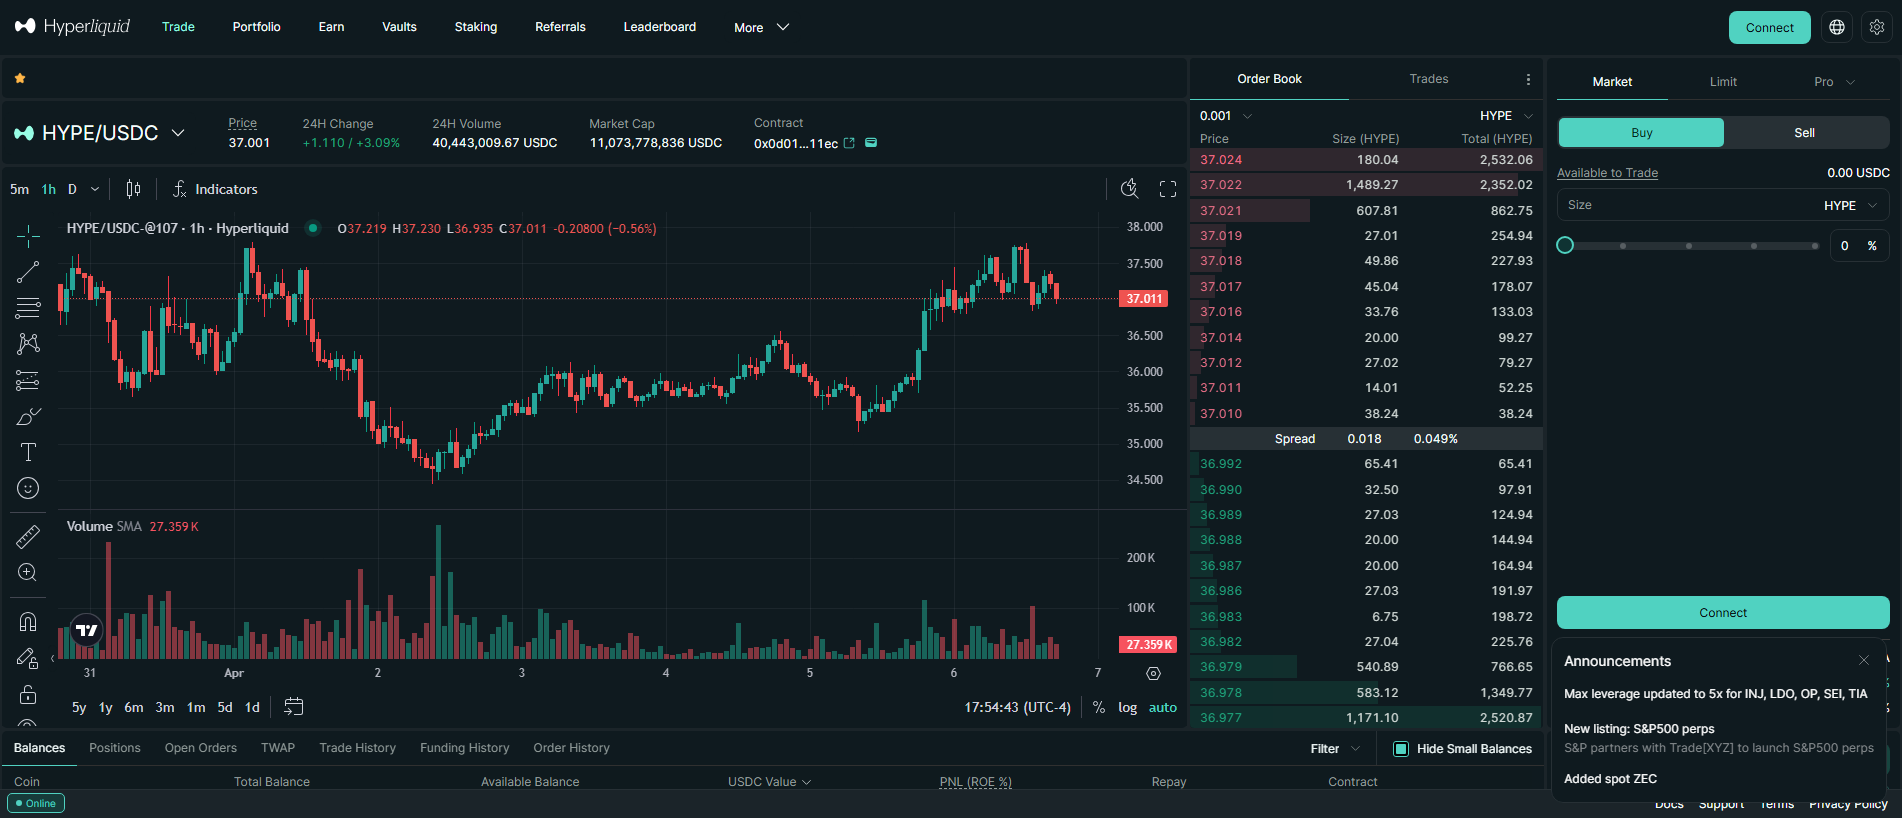Image resolution: width=1902 pixels, height=818 pixels.
Task: Toggle Hide Small Balances checkbox
Action: click(x=1401, y=749)
